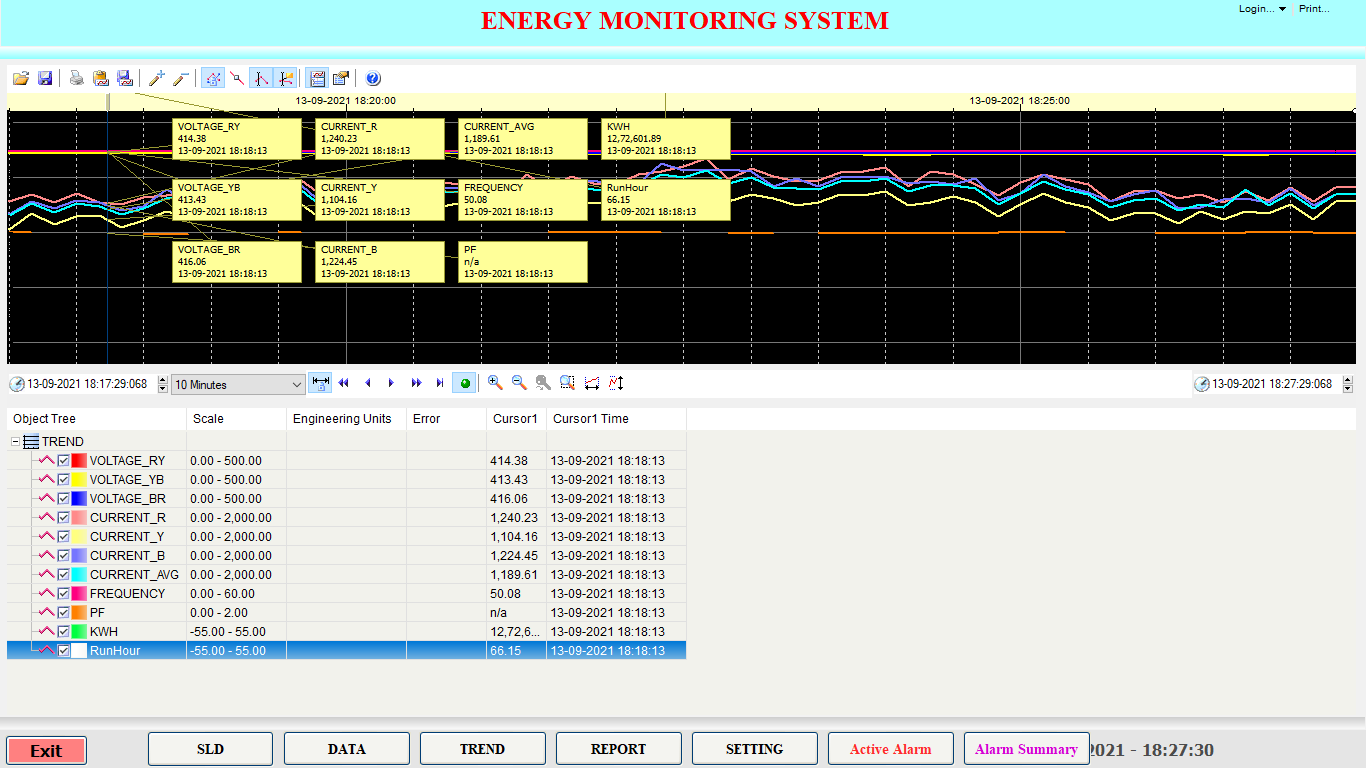Save the trend with the floppy disk icon

[45, 78]
